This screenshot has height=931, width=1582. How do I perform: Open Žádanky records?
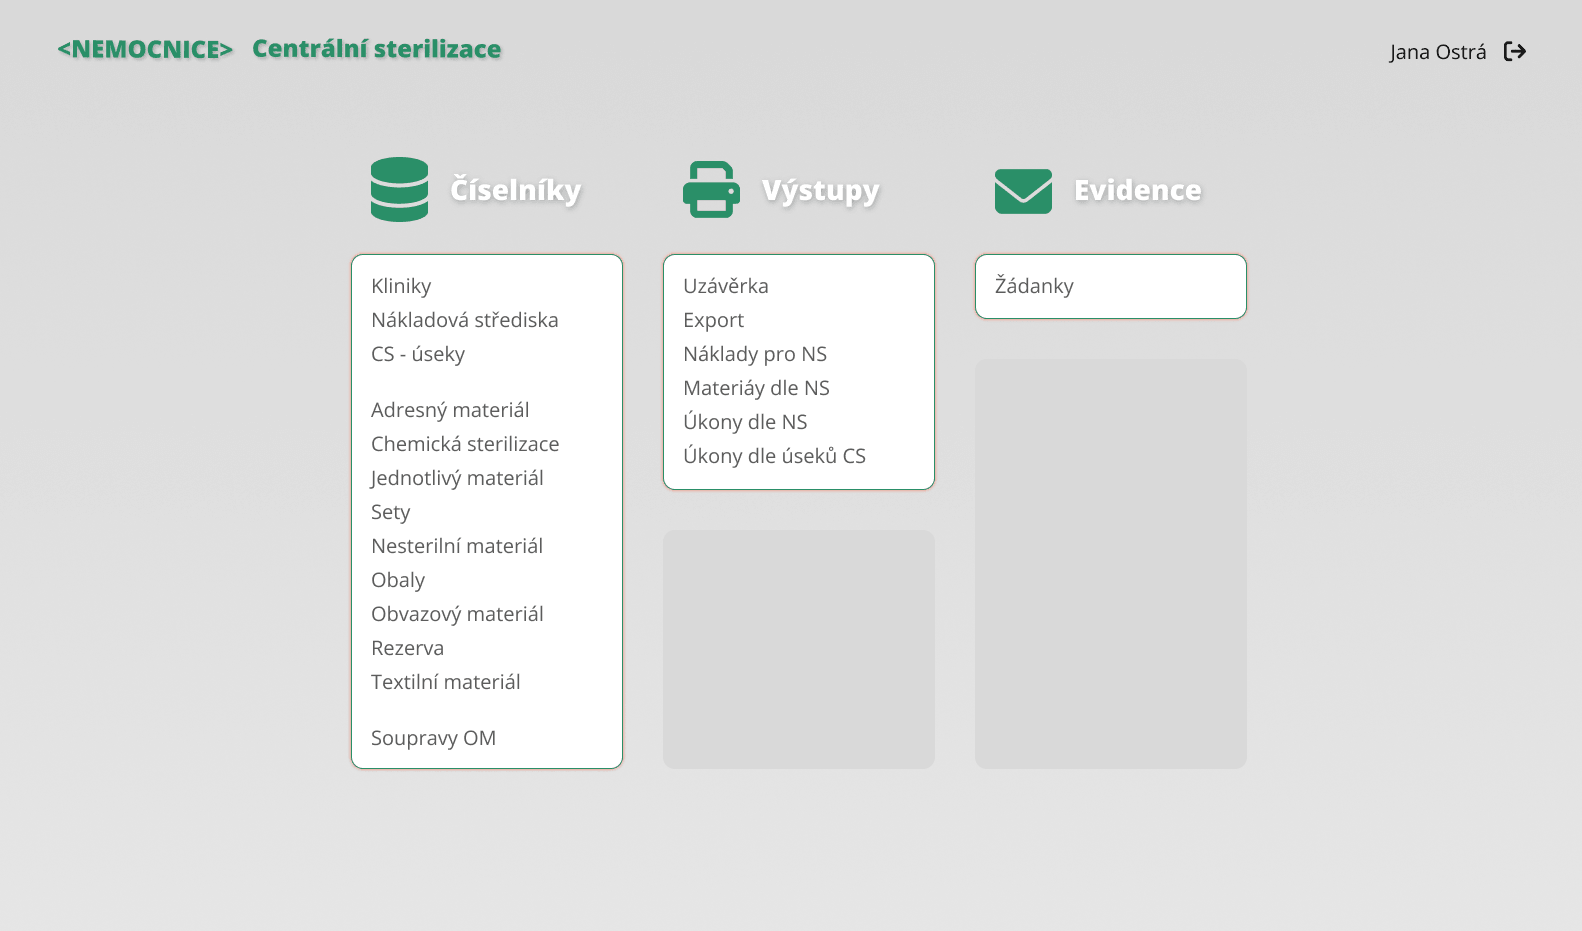[1034, 286]
